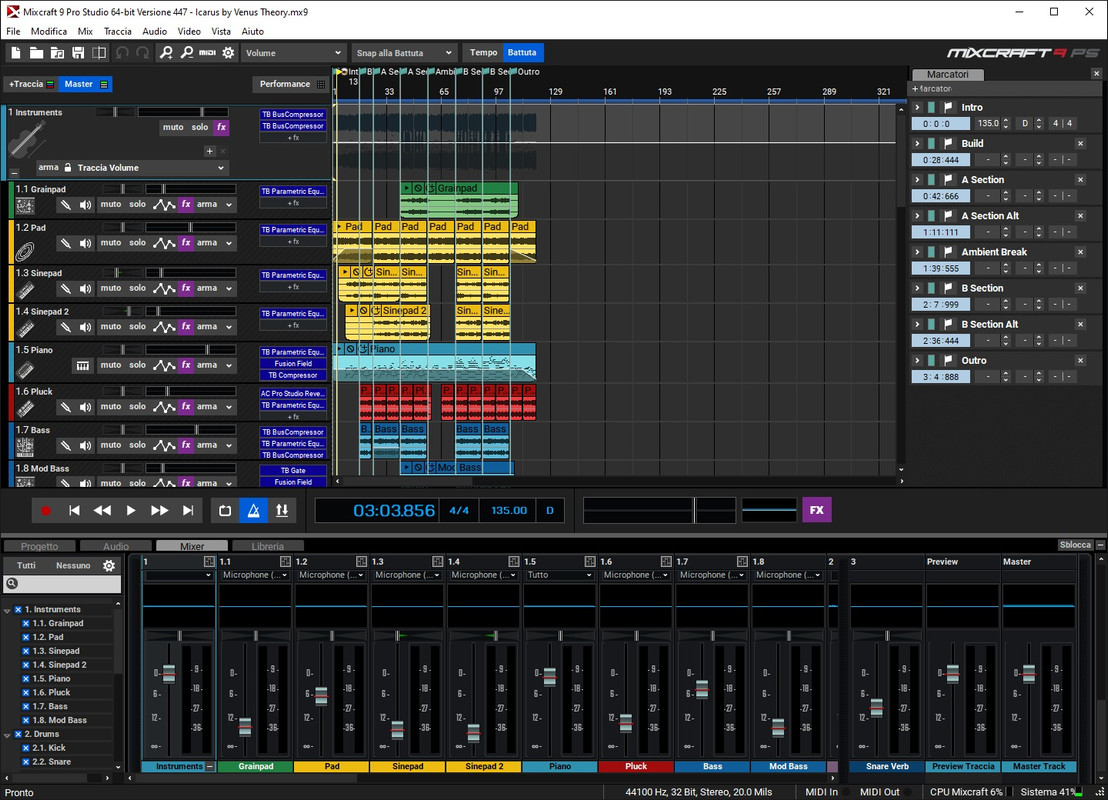Zoom out with the magnifier minus icon
This screenshot has height=800, width=1108.
[x=187, y=53]
